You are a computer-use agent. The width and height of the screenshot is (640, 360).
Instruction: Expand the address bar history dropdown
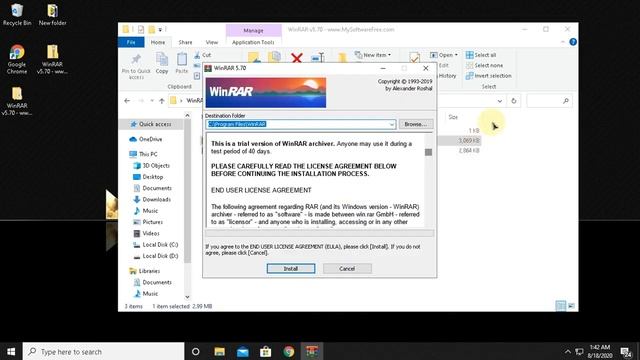click(500, 101)
